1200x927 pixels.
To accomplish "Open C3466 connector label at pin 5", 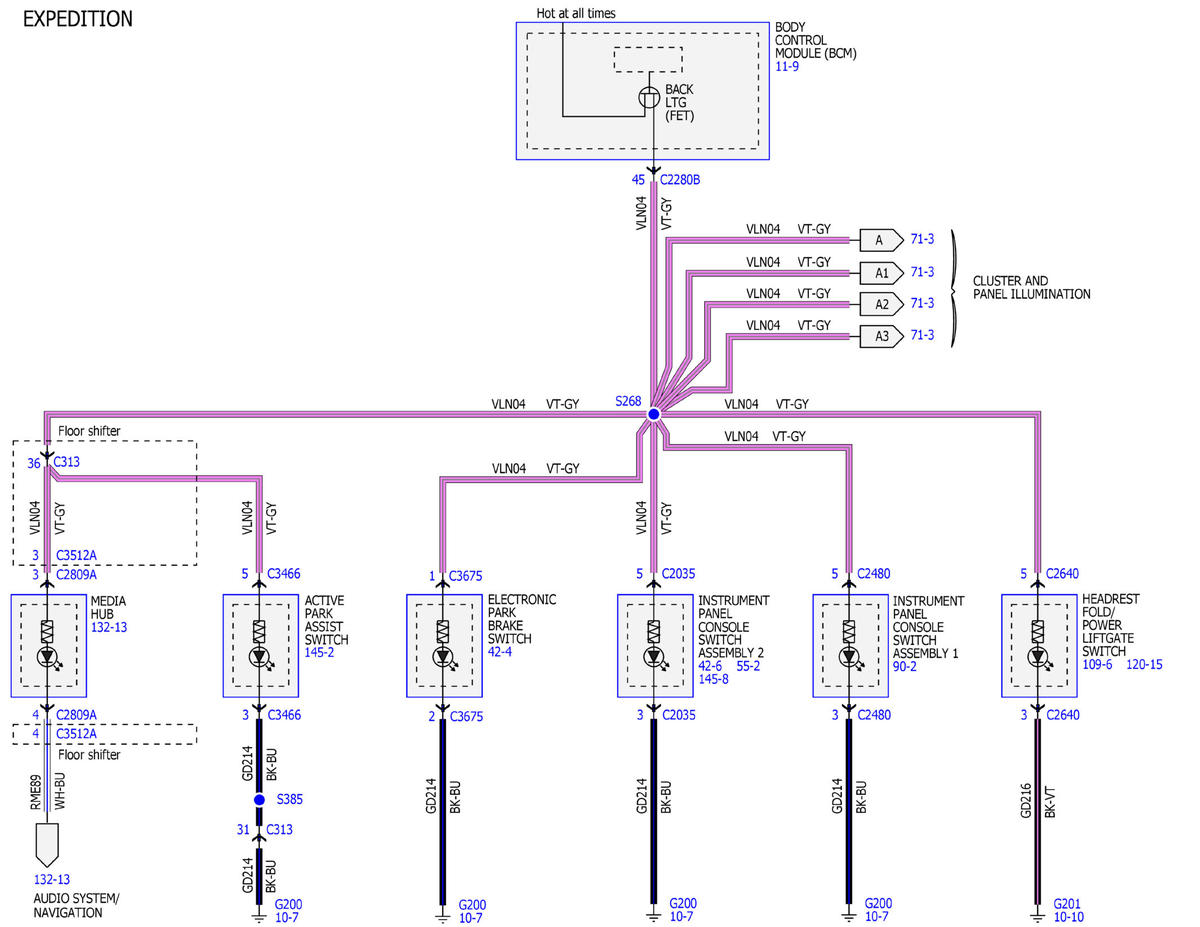I will tap(284, 574).
